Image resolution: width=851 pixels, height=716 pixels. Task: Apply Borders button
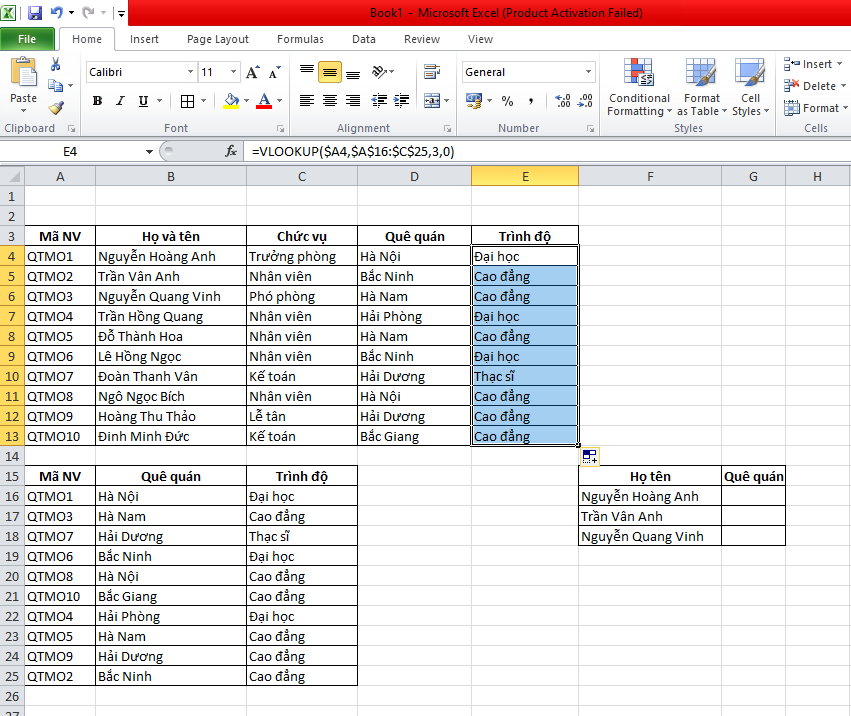[x=187, y=101]
